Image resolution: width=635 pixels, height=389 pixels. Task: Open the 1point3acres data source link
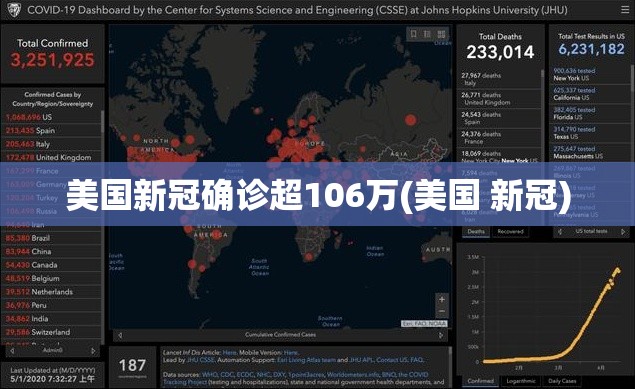[306, 375]
